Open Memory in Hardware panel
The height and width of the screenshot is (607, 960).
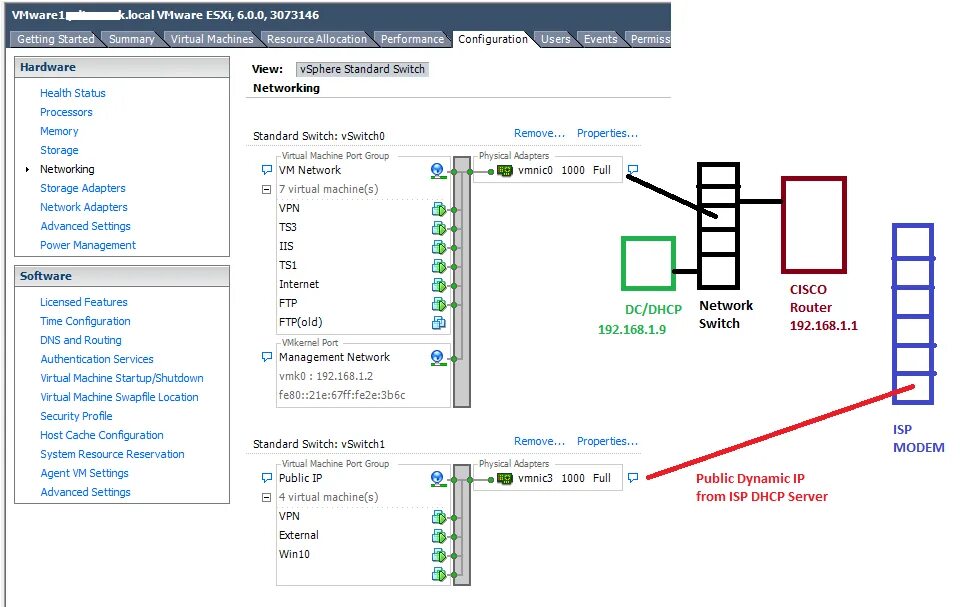tap(59, 131)
